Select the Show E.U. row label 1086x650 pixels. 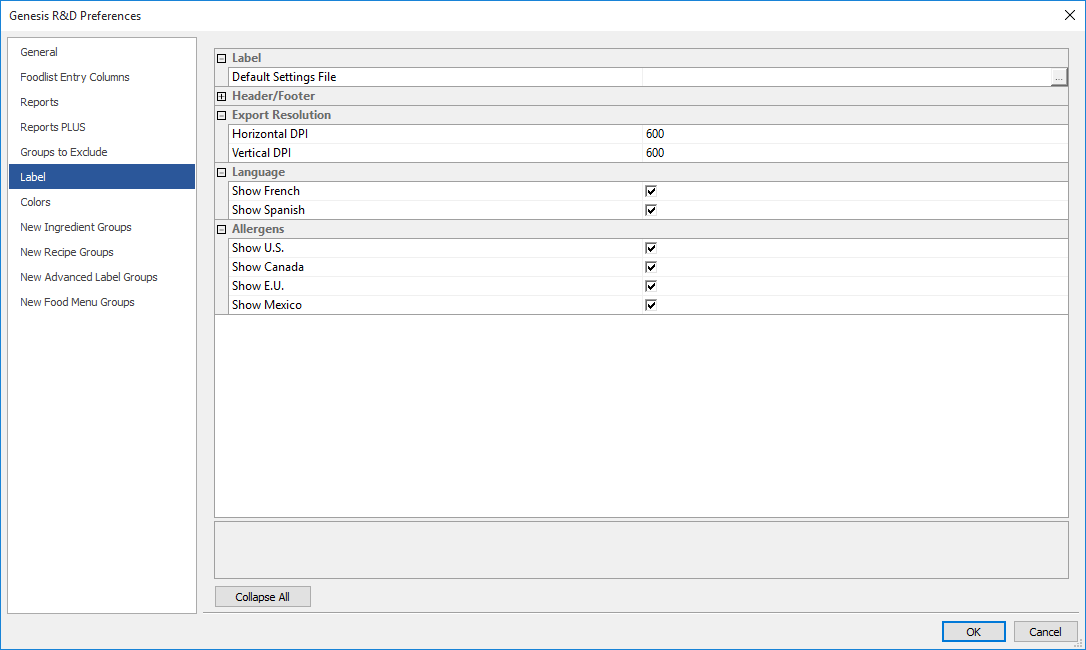258,286
